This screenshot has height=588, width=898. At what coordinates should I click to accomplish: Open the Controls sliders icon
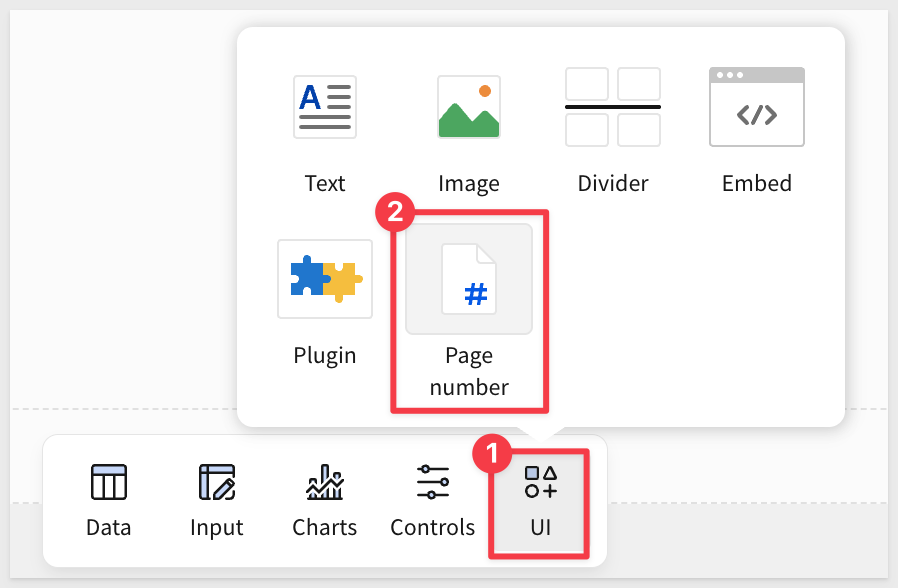(x=432, y=483)
